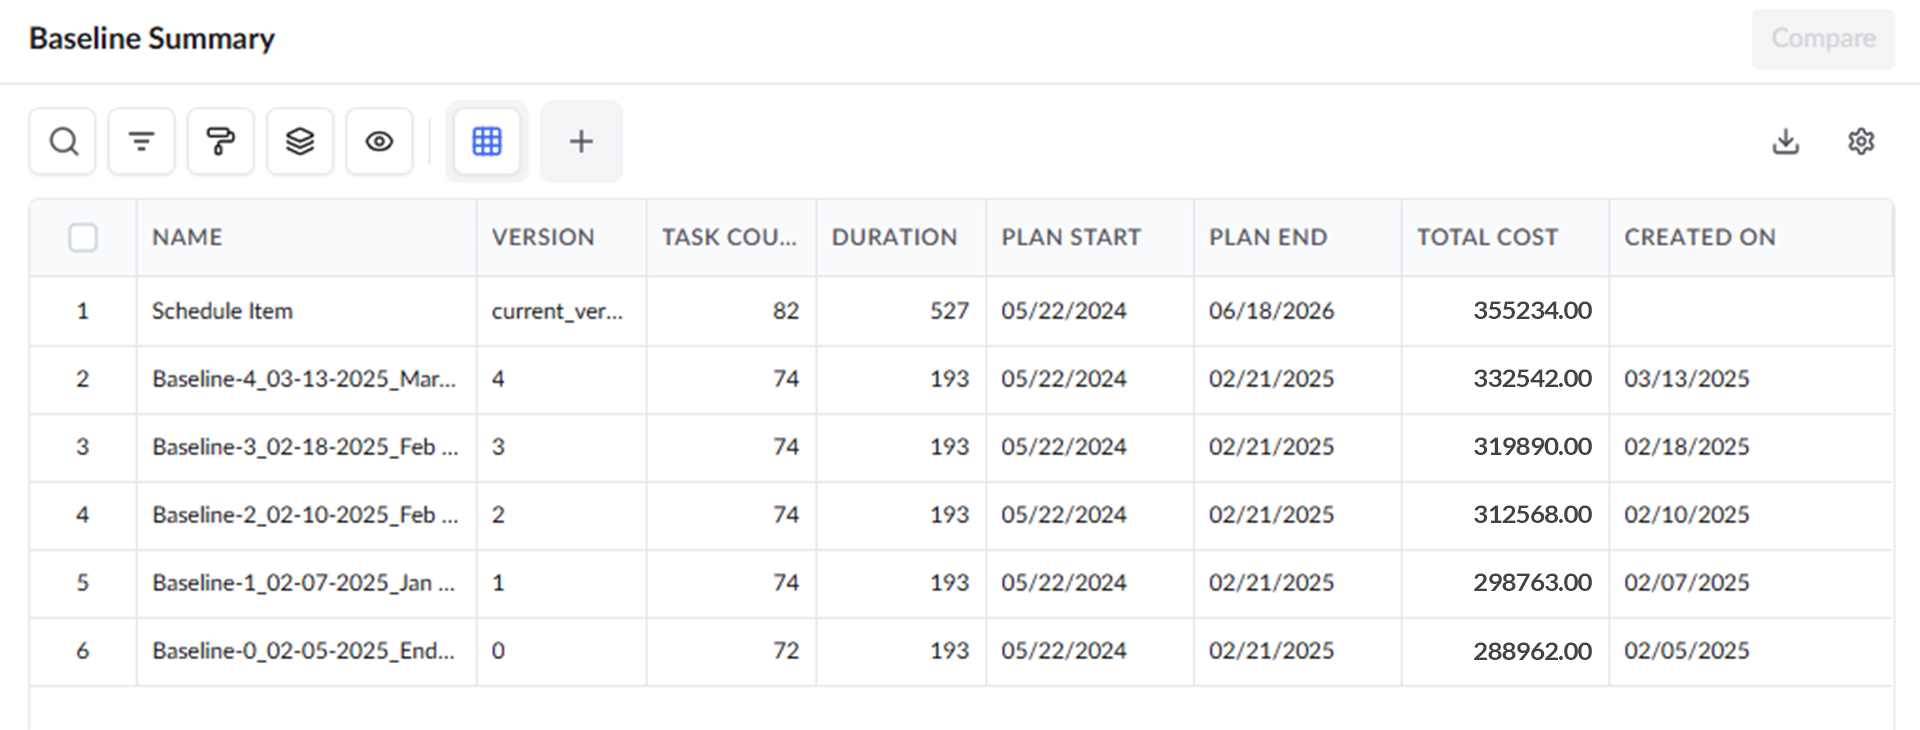This screenshot has width=1920, height=730.
Task: Check the select-all checkbox in header
Action: tap(83, 237)
